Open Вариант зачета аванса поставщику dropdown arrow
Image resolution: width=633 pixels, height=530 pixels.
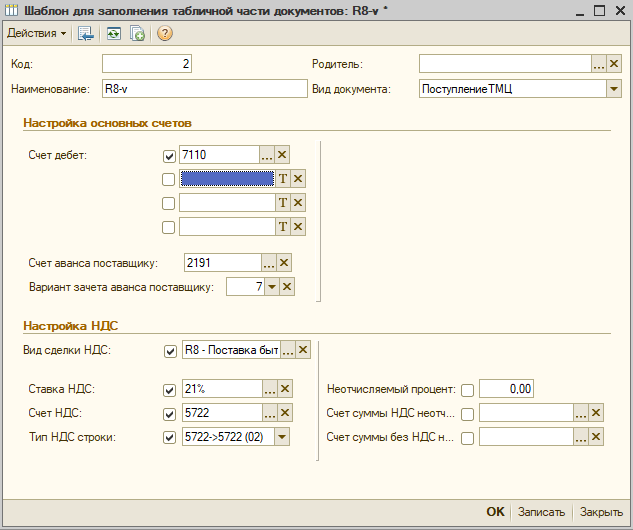pyautogui.click(x=272, y=287)
